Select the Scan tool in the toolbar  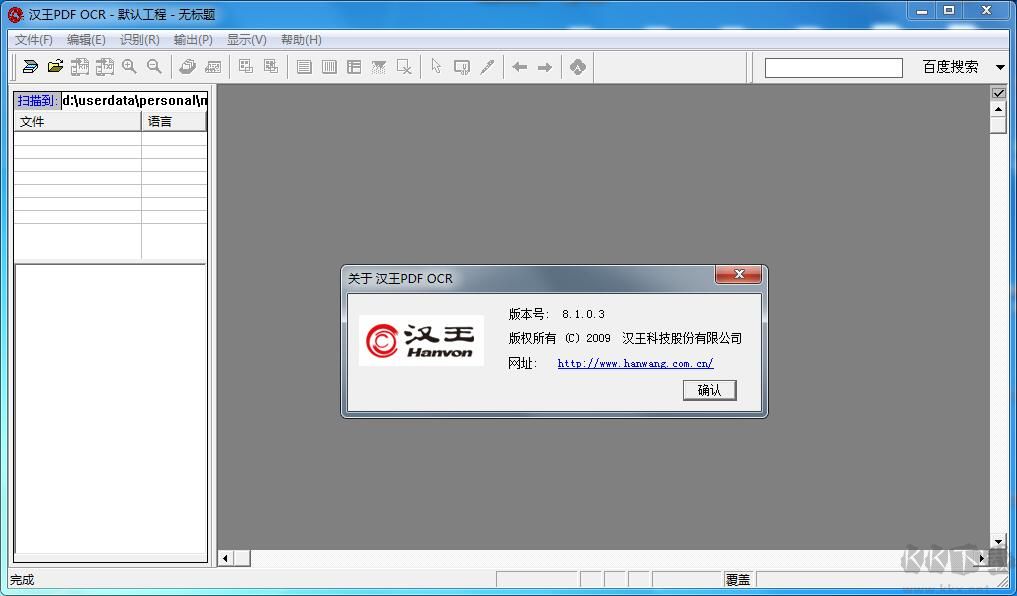coord(29,66)
